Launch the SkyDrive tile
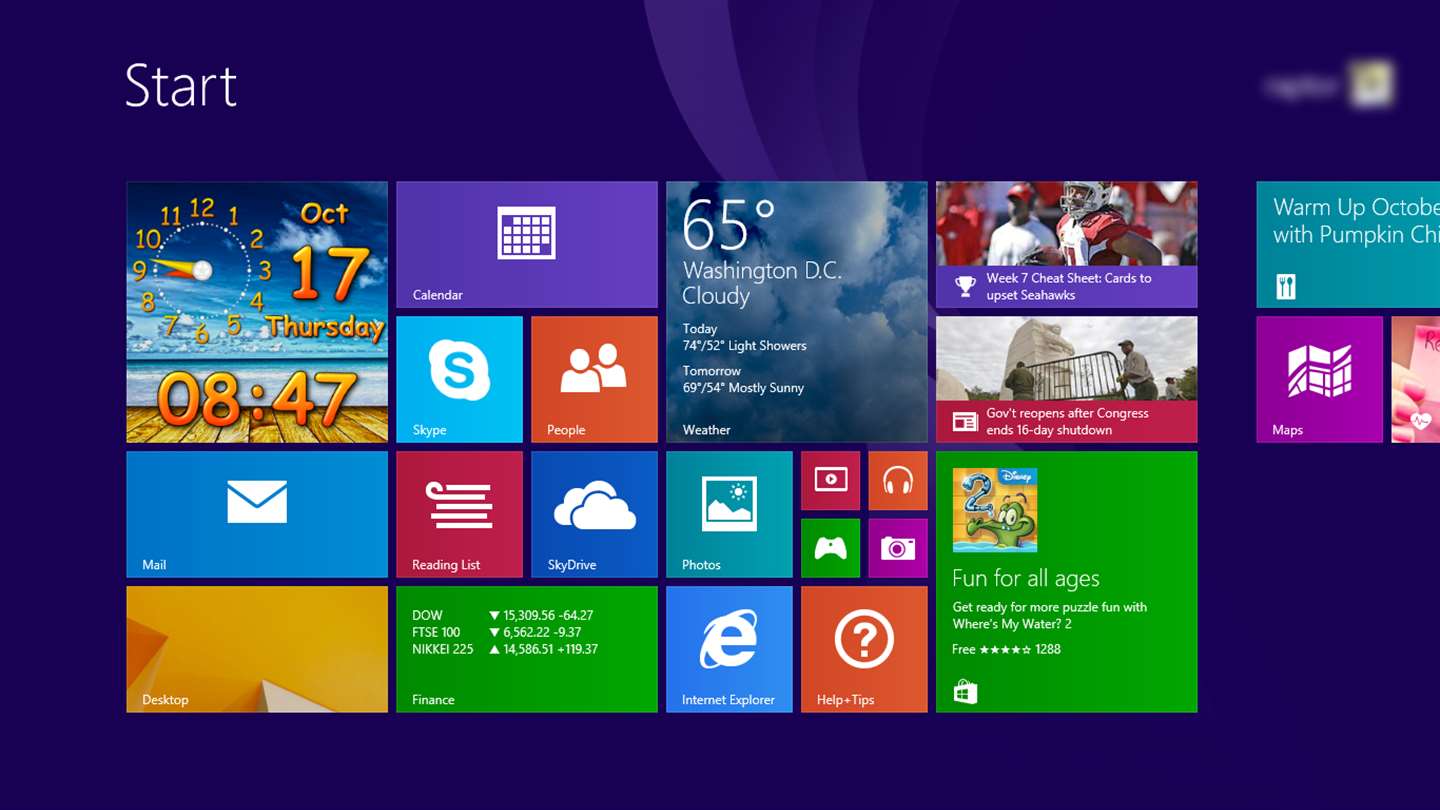This screenshot has height=810, width=1440. tap(595, 515)
